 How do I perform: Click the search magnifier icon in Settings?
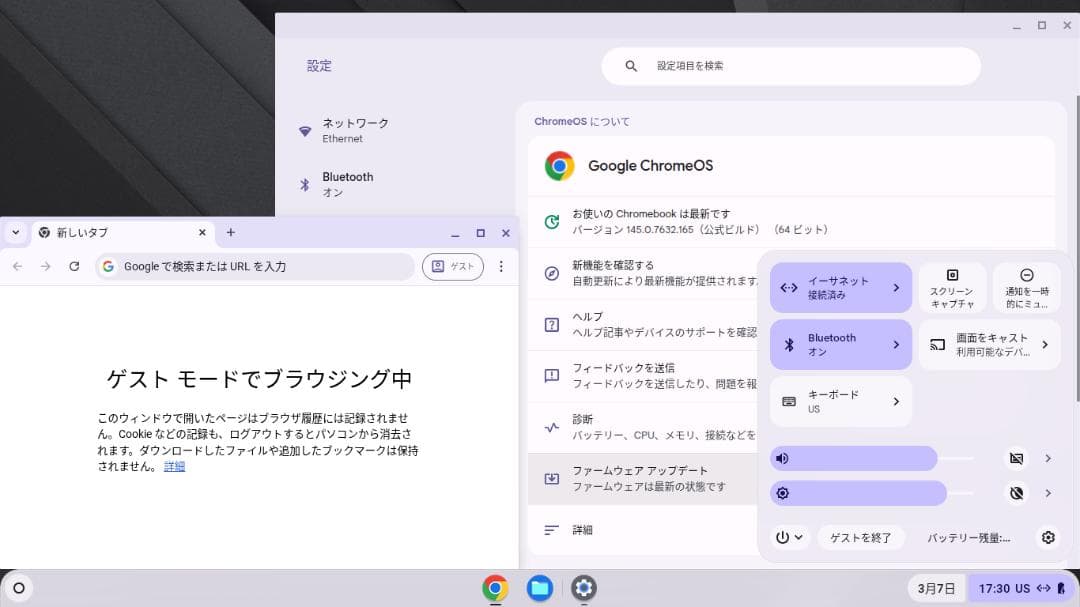click(x=631, y=66)
